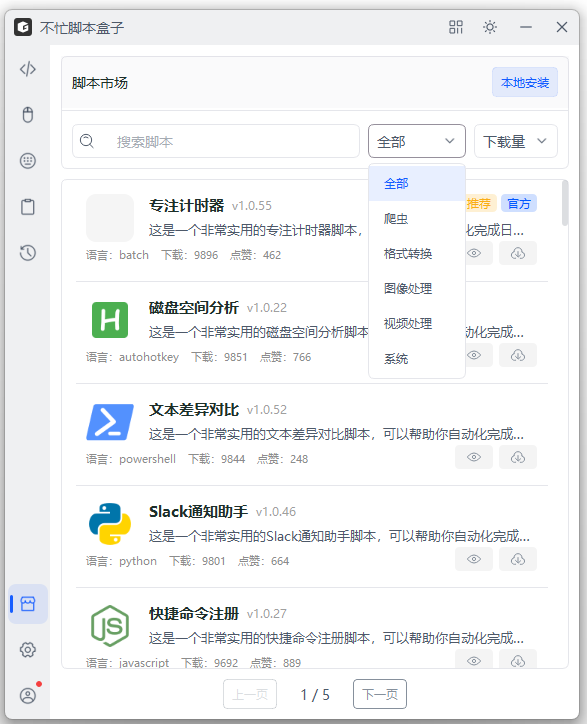Viewport: 587px width, 724px height.
Task: Choose 图像处理 category option
Action: tap(417, 289)
